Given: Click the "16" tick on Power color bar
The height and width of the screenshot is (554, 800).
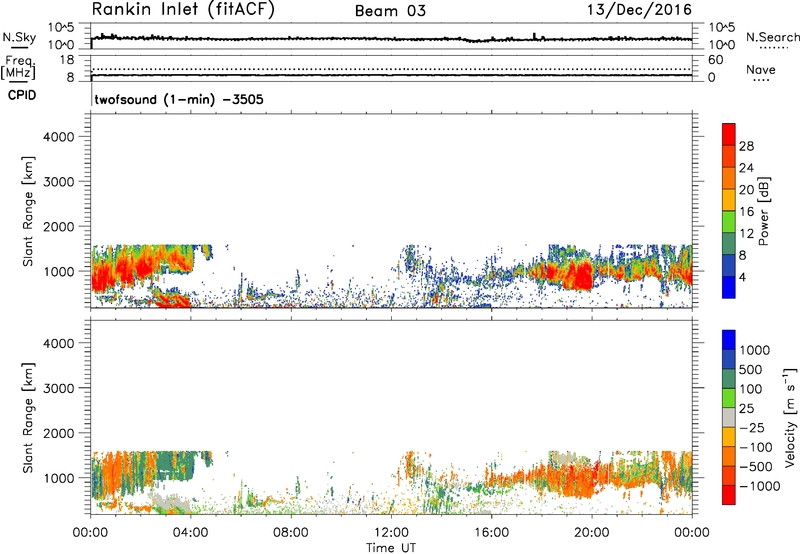Looking at the screenshot, I should pyautogui.click(x=746, y=212).
